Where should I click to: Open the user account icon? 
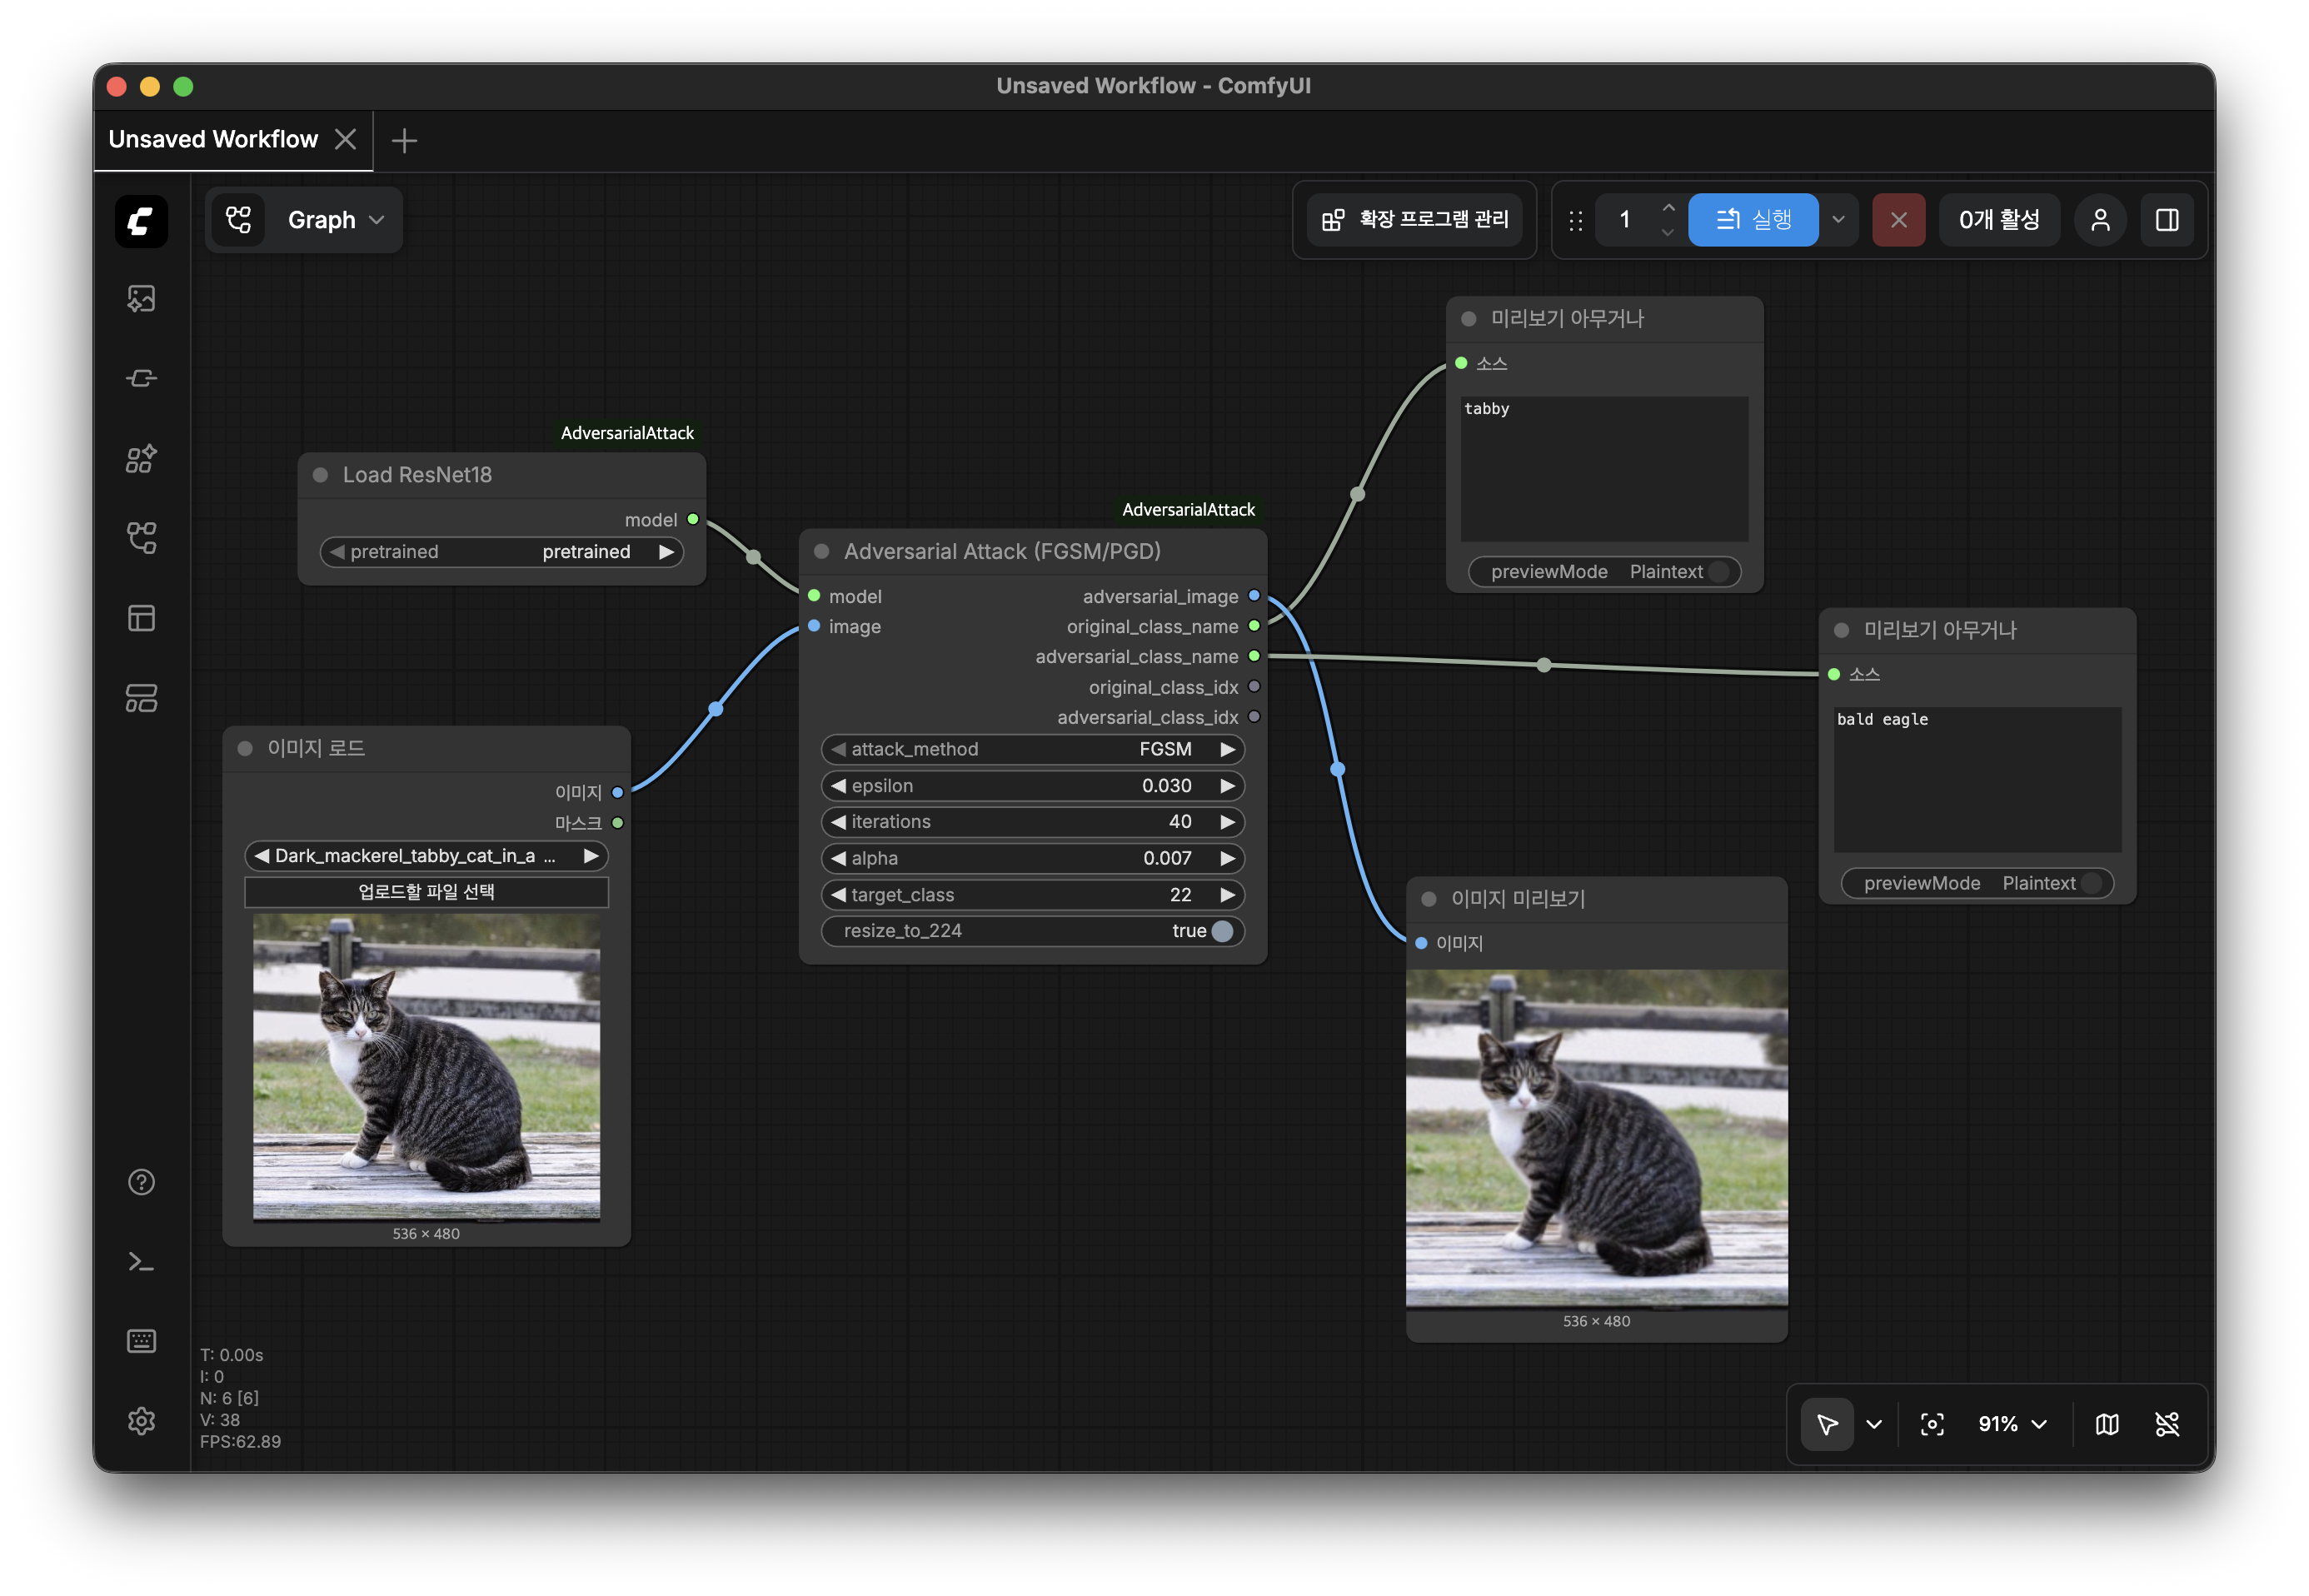click(x=2100, y=220)
